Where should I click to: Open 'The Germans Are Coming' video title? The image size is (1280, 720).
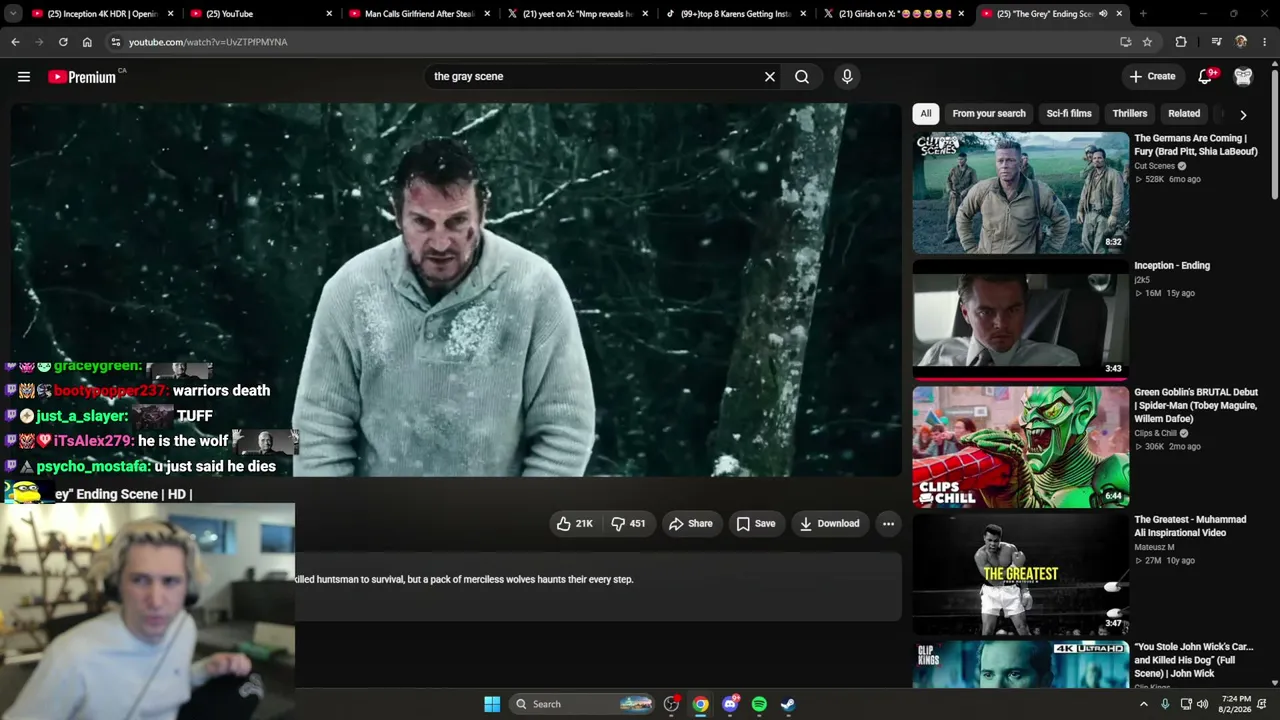pos(1196,145)
